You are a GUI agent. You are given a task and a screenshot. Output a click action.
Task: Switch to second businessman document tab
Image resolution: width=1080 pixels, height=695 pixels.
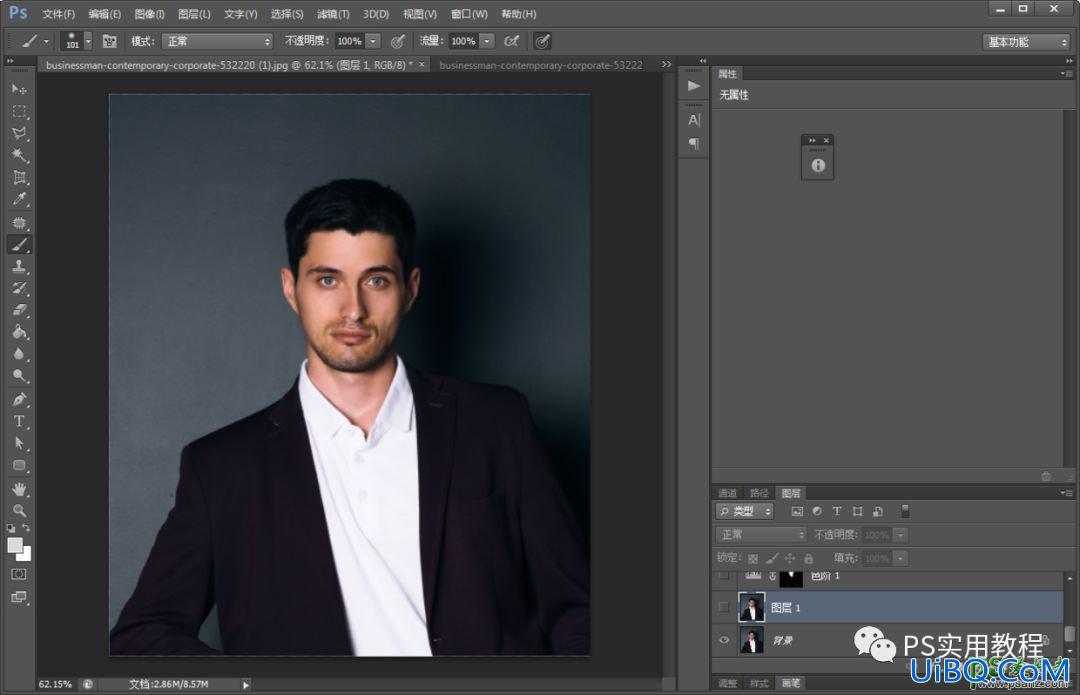click(x=541, y=65)
